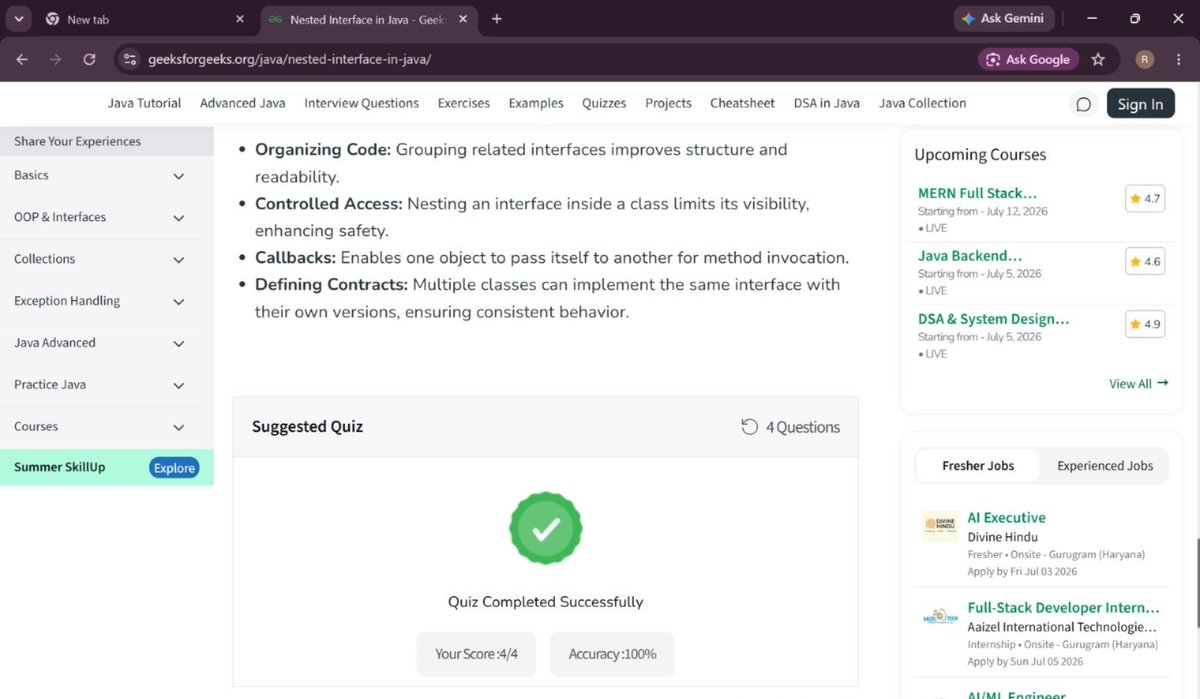Open the DSA & System Design course link
1200x699 pixels.
[x=994, y=319]
